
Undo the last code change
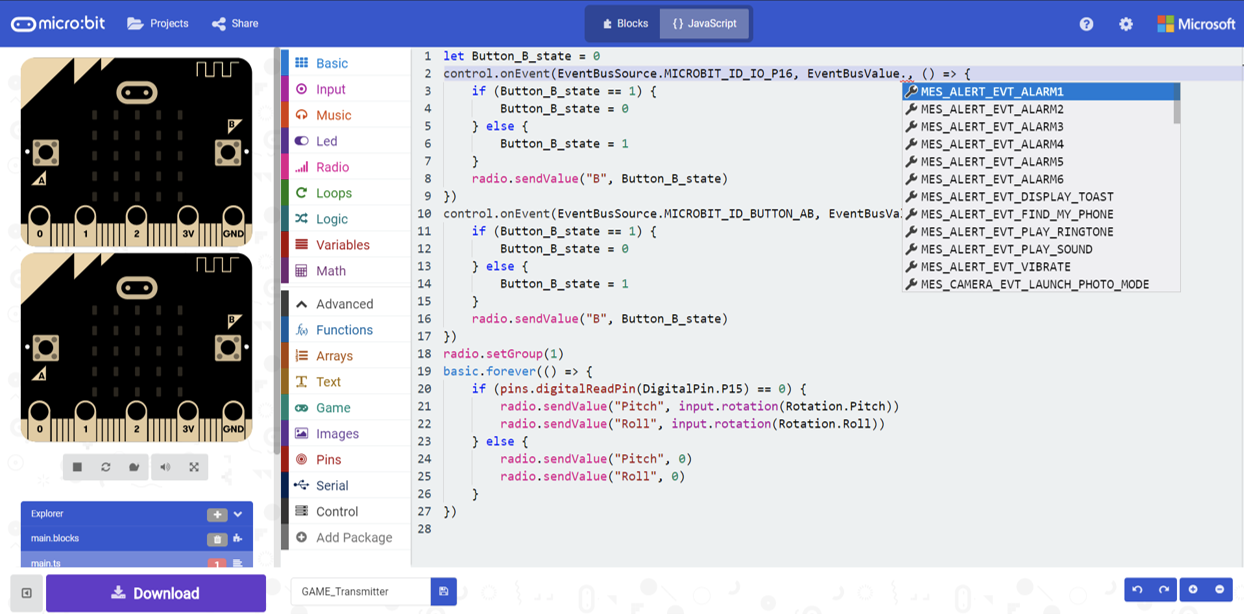[1137, 590]
